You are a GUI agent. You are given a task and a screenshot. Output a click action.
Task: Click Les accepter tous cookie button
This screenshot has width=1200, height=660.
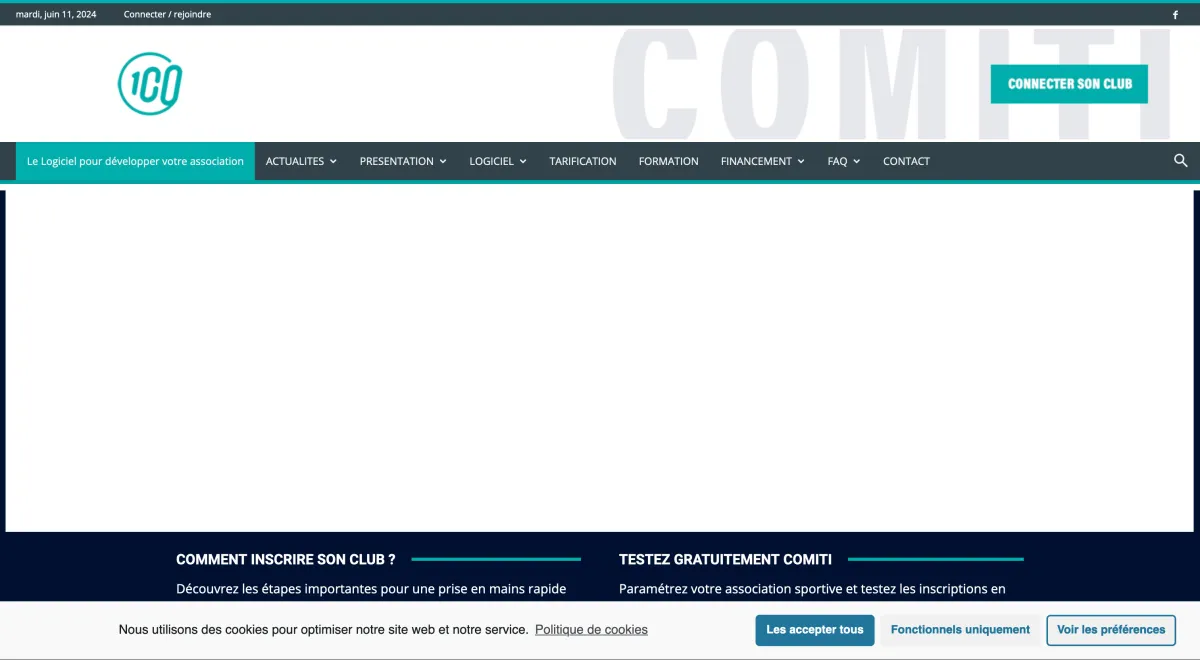pyautogui.click(x=815, y=630)
